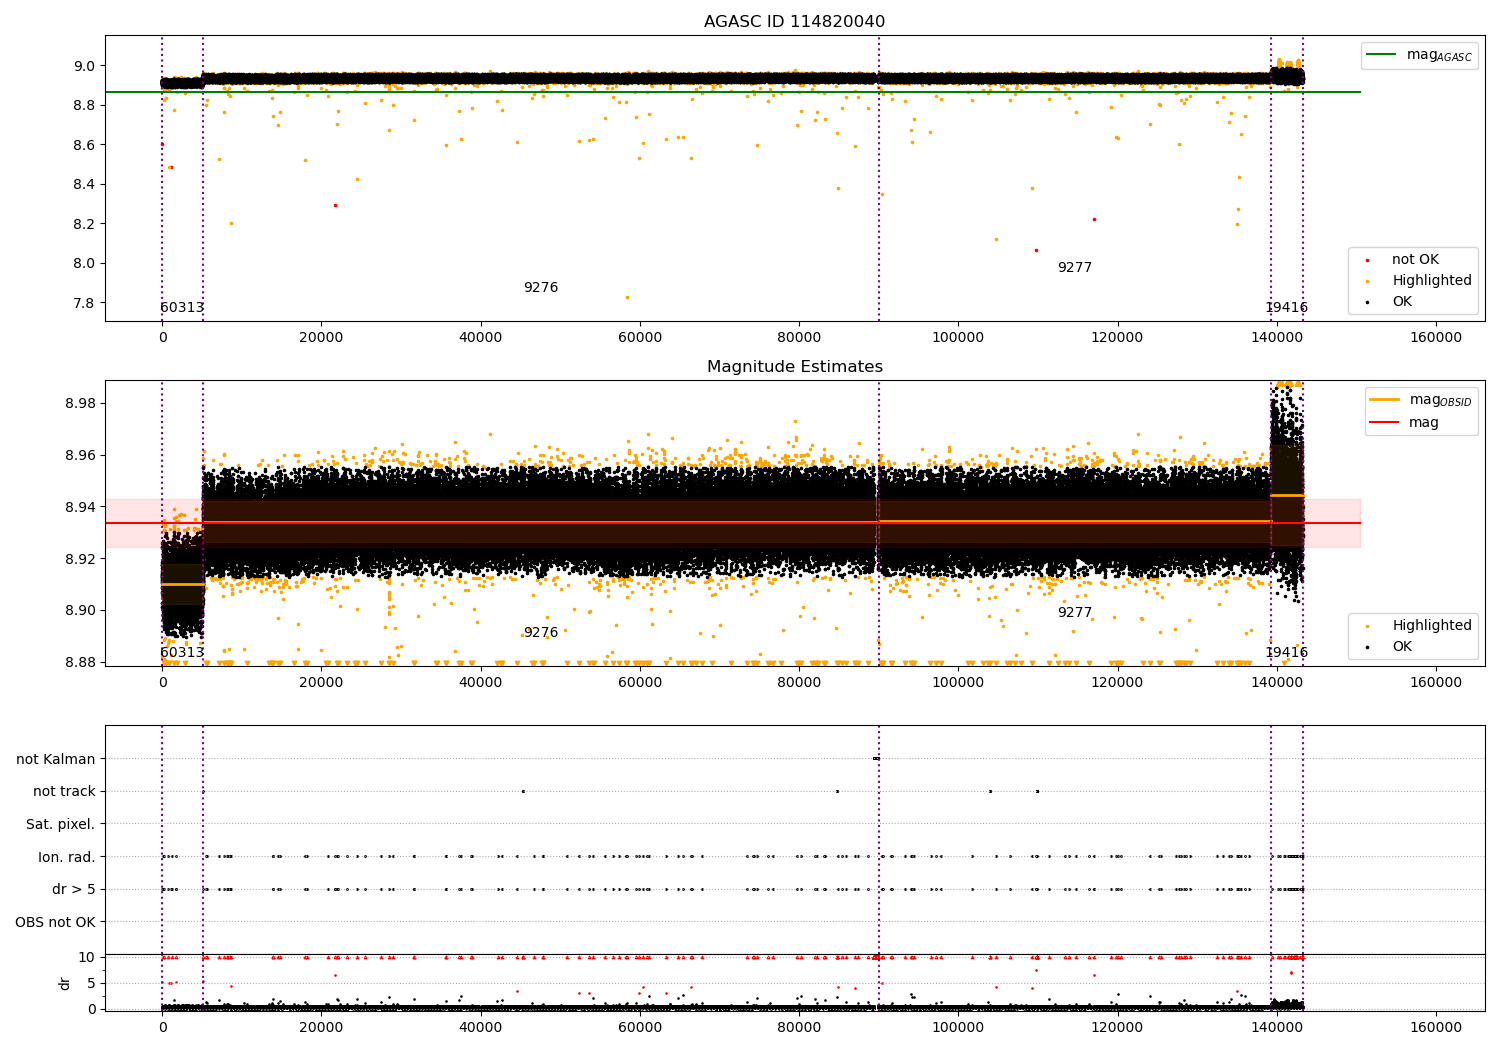Select the 8.90 y-axis tick label
The width and height of the screenshot is (1500, 1050).
(x=81, y=611)
